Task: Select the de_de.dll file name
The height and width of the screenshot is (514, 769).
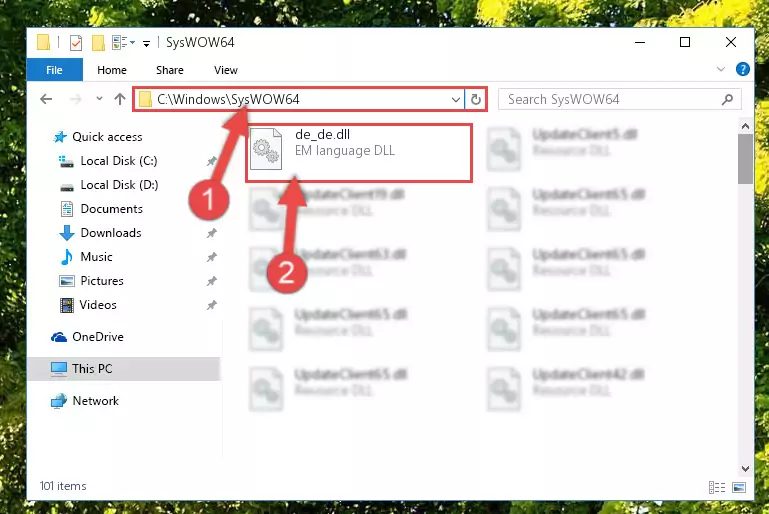Action: [322, 134]
